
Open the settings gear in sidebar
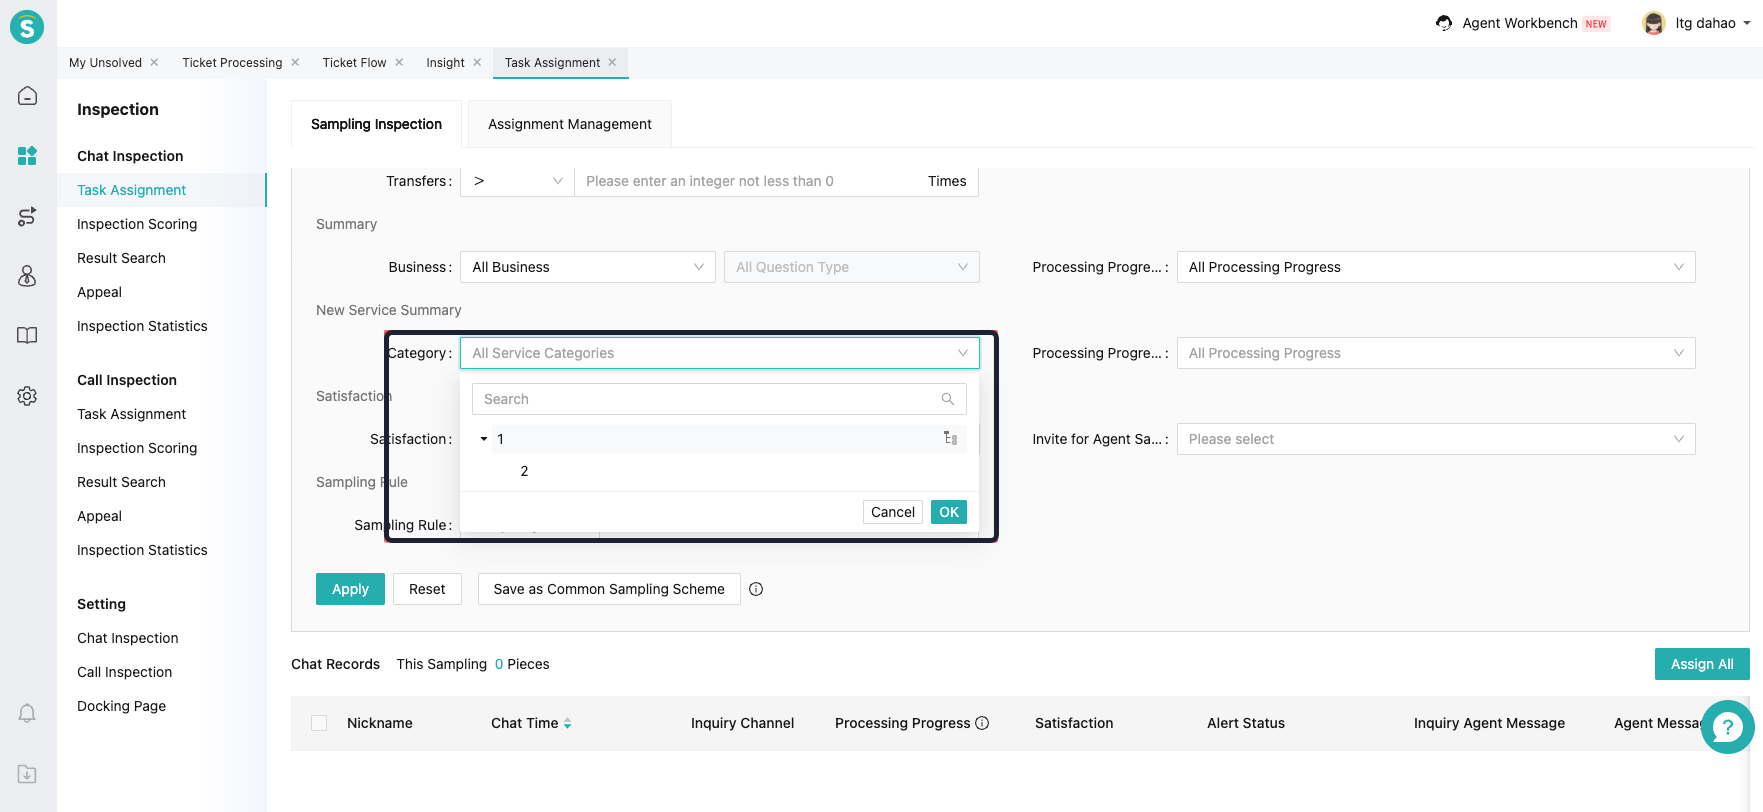[27, 396]
